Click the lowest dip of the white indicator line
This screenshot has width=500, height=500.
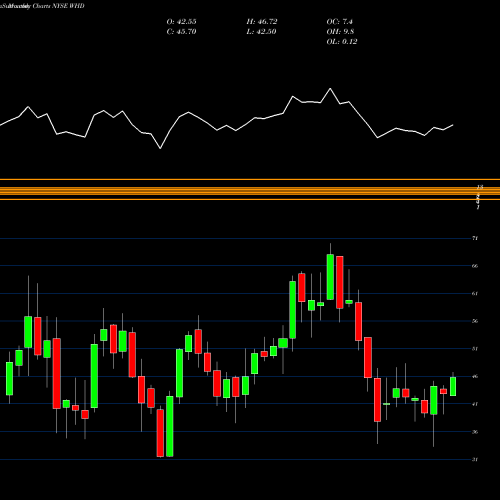point(160,148)
